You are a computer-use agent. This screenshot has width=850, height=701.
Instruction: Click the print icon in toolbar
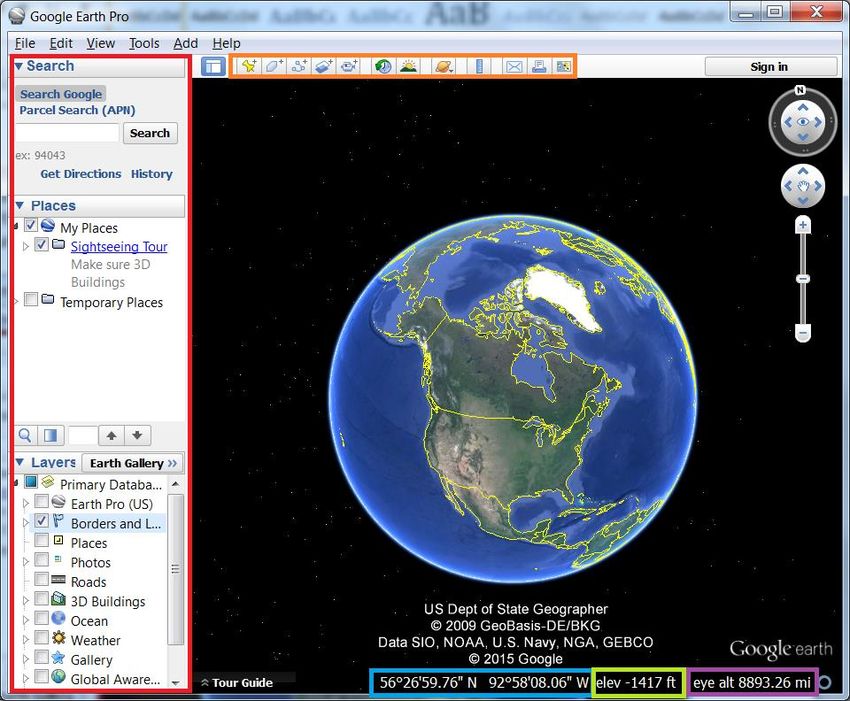539,66
